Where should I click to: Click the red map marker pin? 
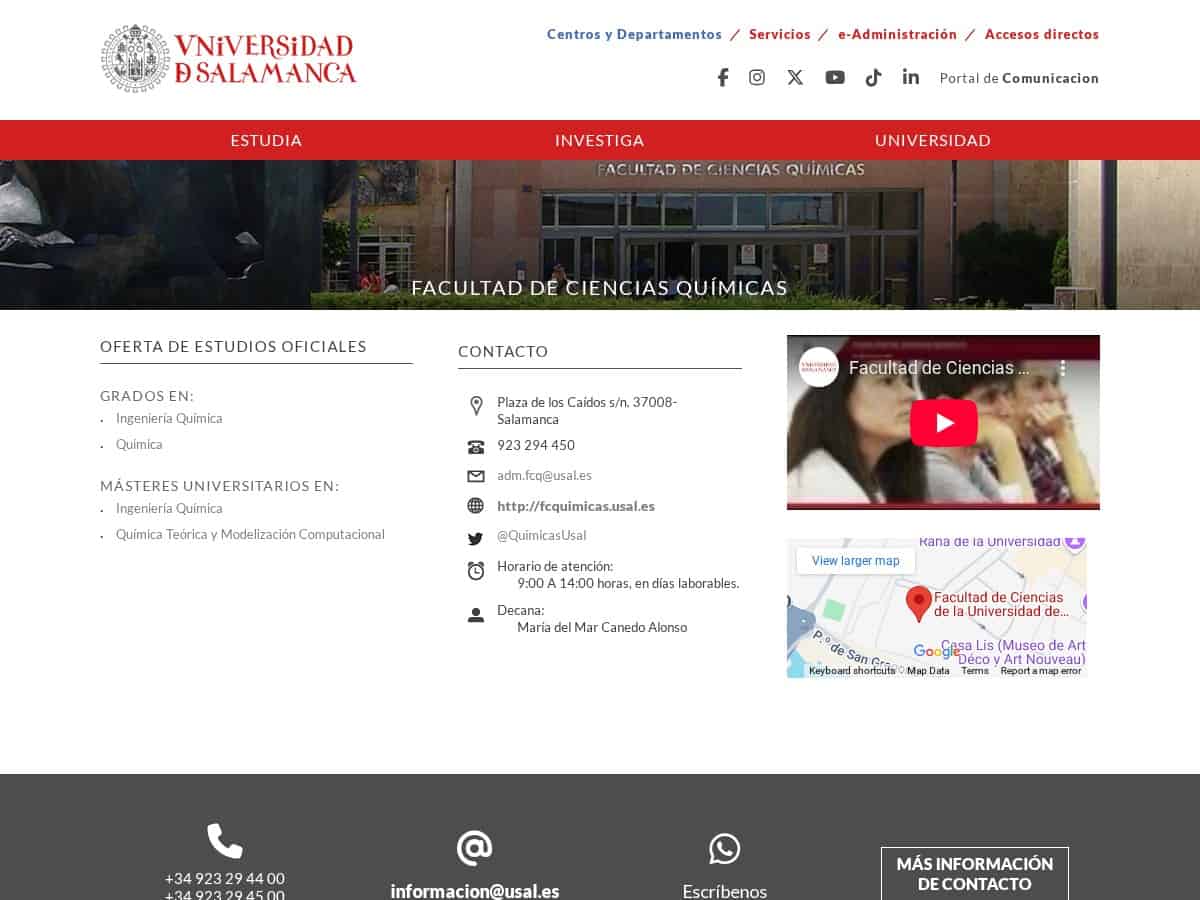[x=919, y=603]
